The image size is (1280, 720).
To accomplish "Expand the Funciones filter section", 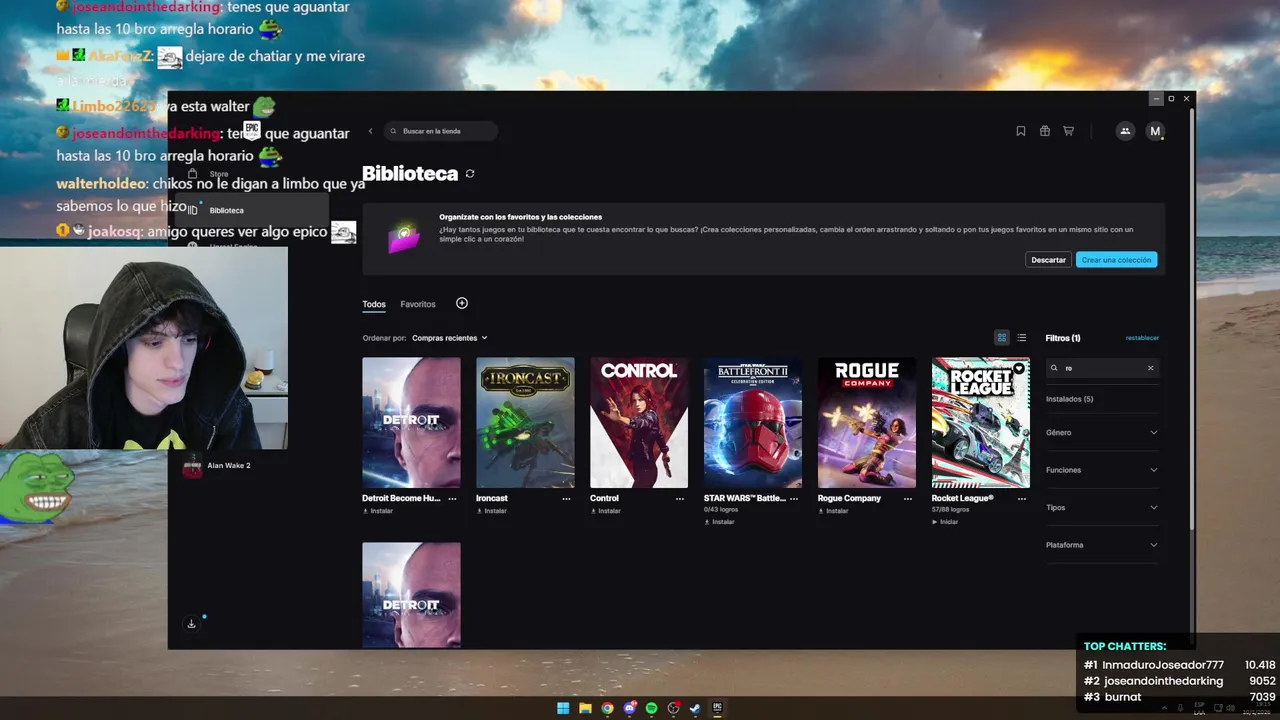I will tap(1102, 470).
